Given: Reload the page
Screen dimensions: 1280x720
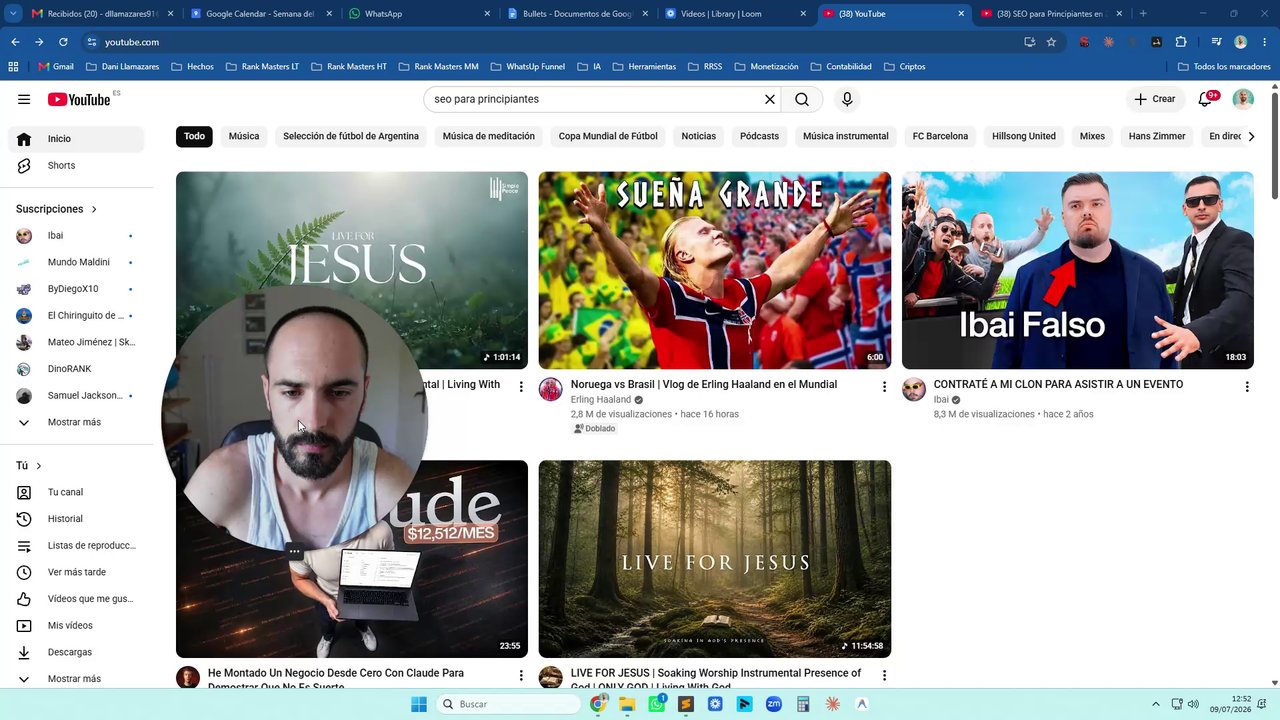Looking at the screenshot, I should tap(63, 42).
